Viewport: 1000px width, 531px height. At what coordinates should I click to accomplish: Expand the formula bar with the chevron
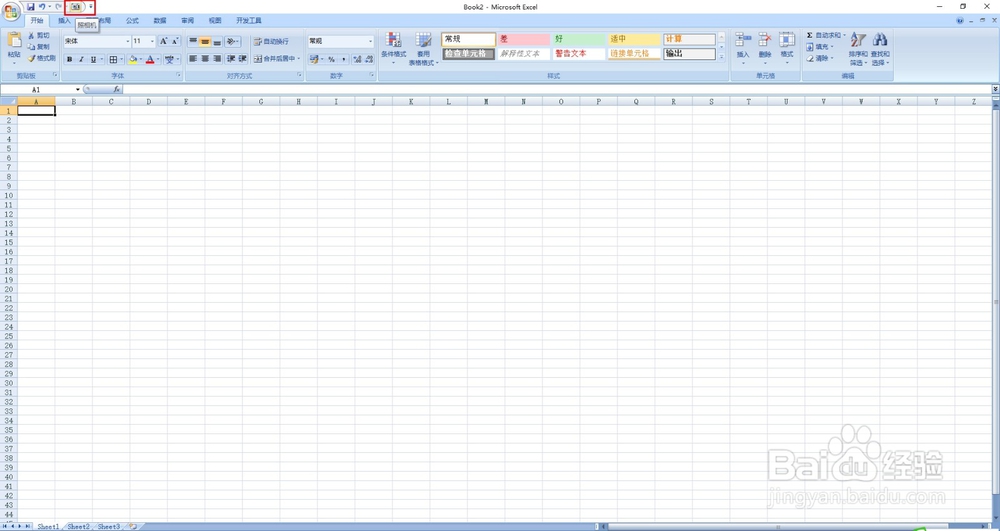996,89
